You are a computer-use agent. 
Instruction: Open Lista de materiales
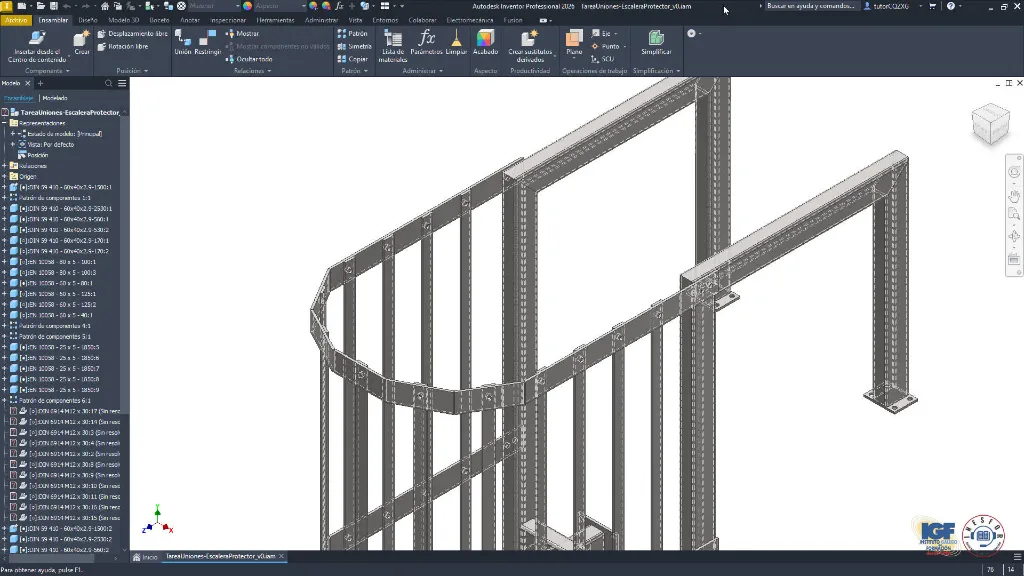point(393,46)
